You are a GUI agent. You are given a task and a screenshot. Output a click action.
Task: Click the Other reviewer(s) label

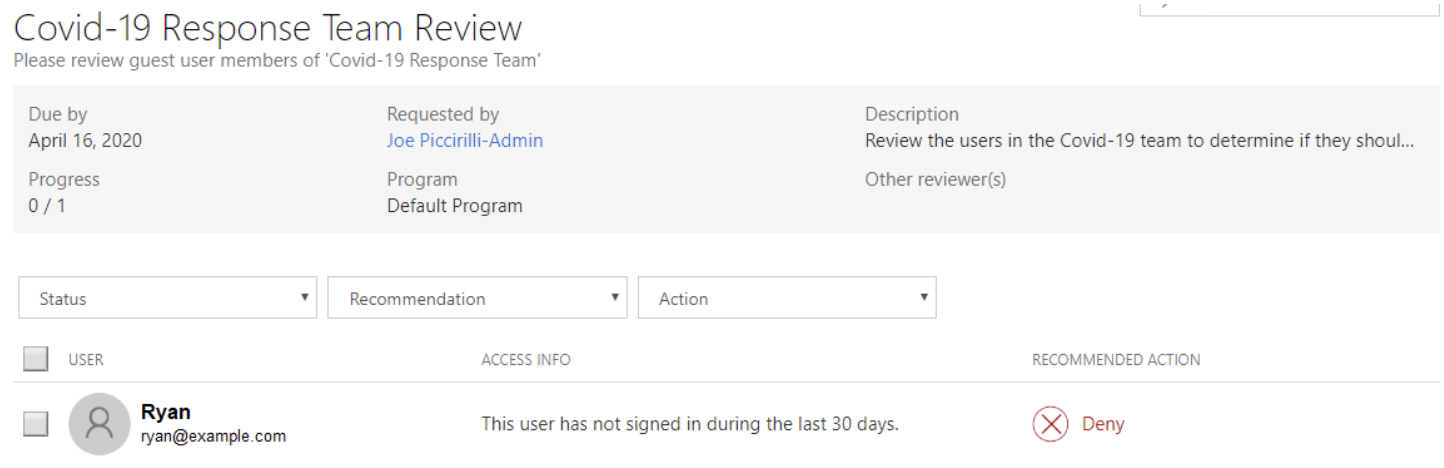(x=935, y=180)
